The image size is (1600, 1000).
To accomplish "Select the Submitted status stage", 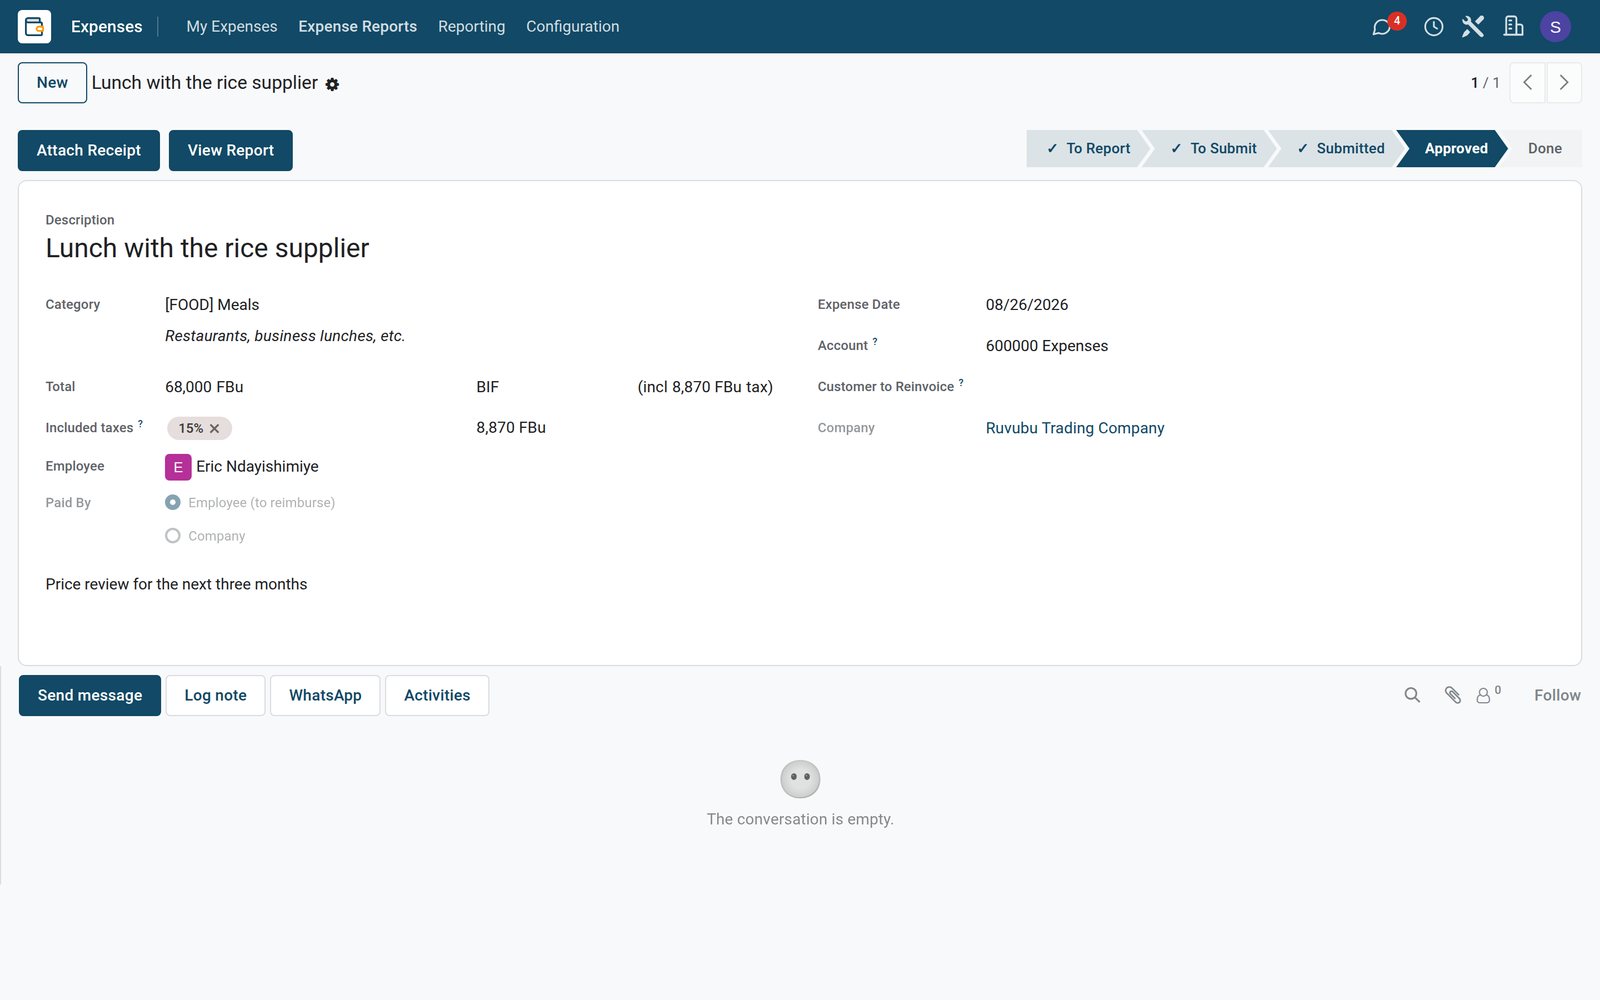I will click(x=1339, y=148).
